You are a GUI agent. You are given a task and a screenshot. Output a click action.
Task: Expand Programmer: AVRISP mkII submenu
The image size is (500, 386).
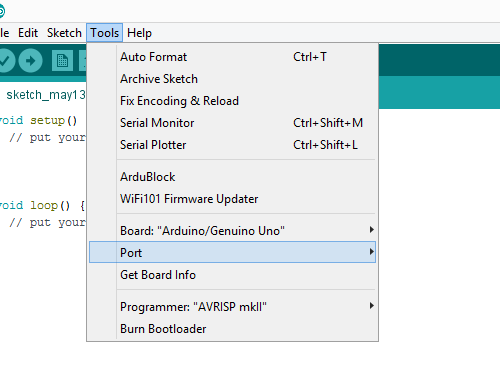pyautogui.click(x=232, y=307)
